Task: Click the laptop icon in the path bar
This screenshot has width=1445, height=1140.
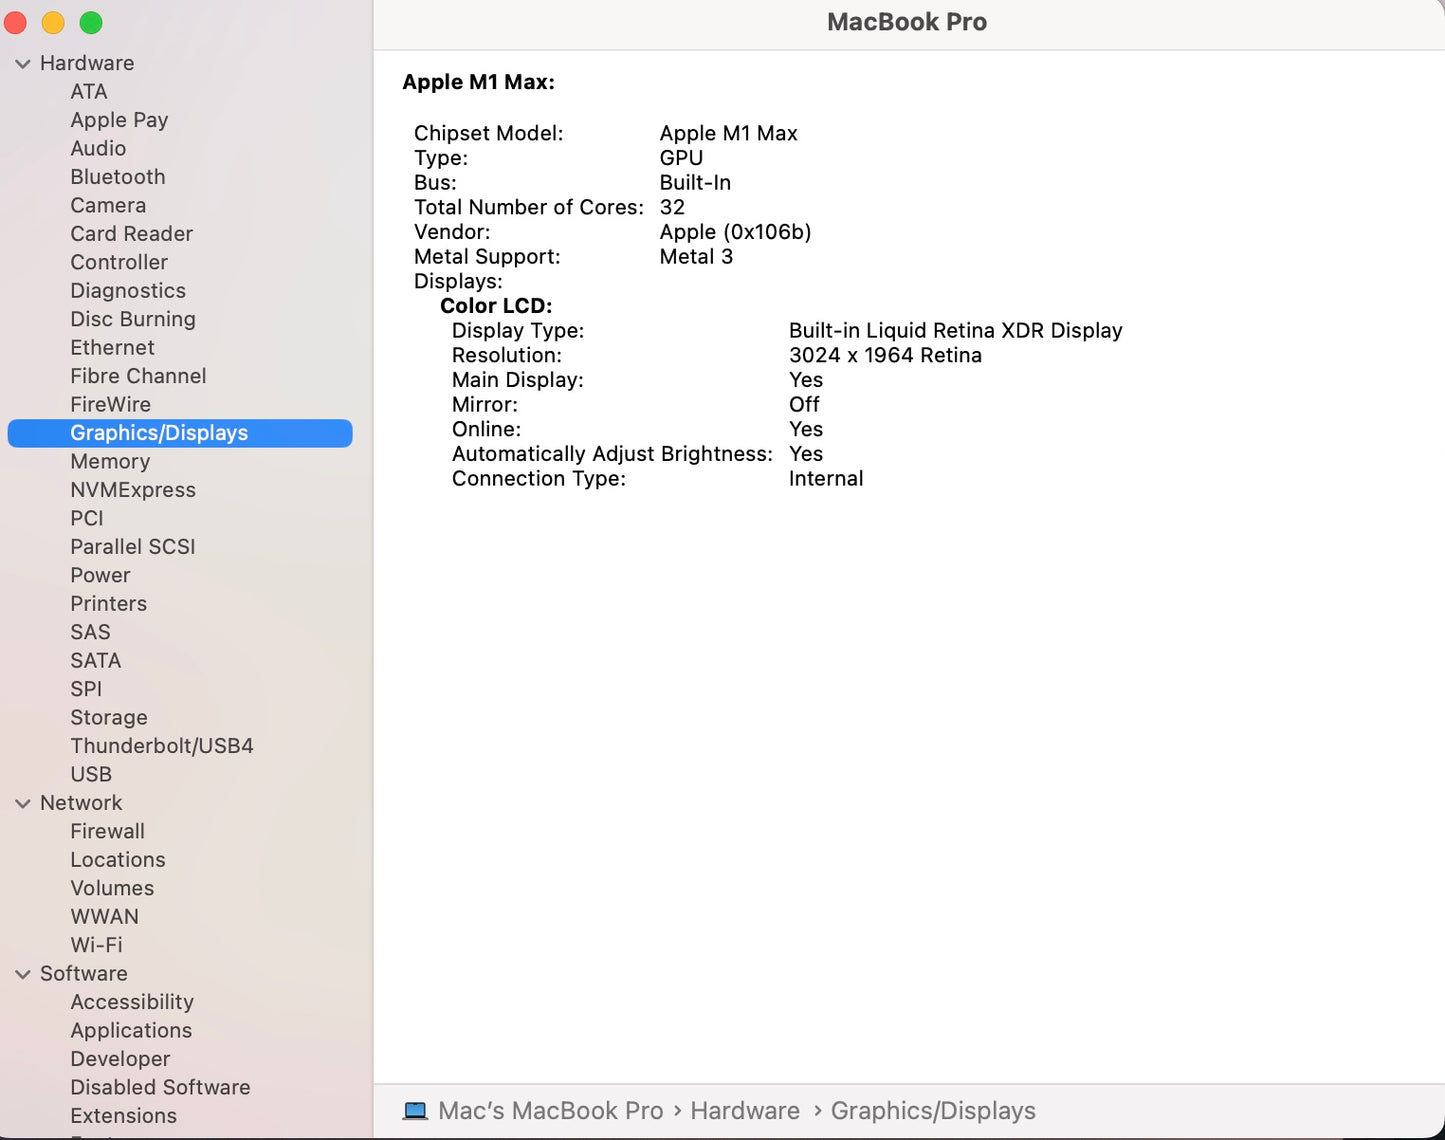Action: coord(415,1112)
